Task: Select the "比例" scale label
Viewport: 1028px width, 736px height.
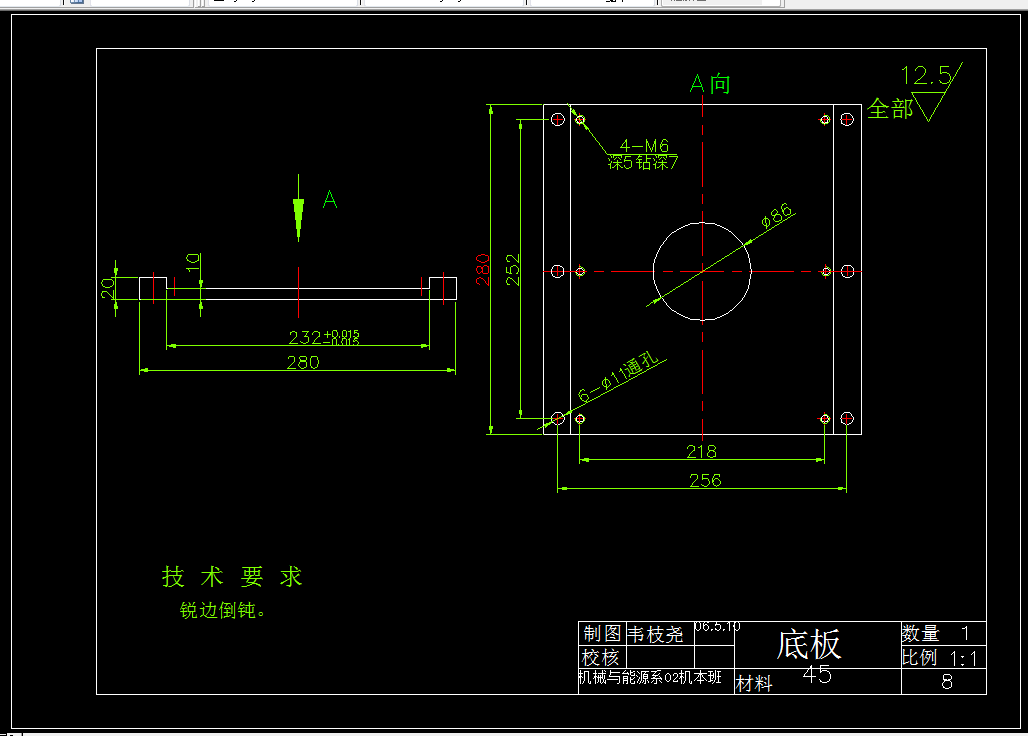Action: 919,657
